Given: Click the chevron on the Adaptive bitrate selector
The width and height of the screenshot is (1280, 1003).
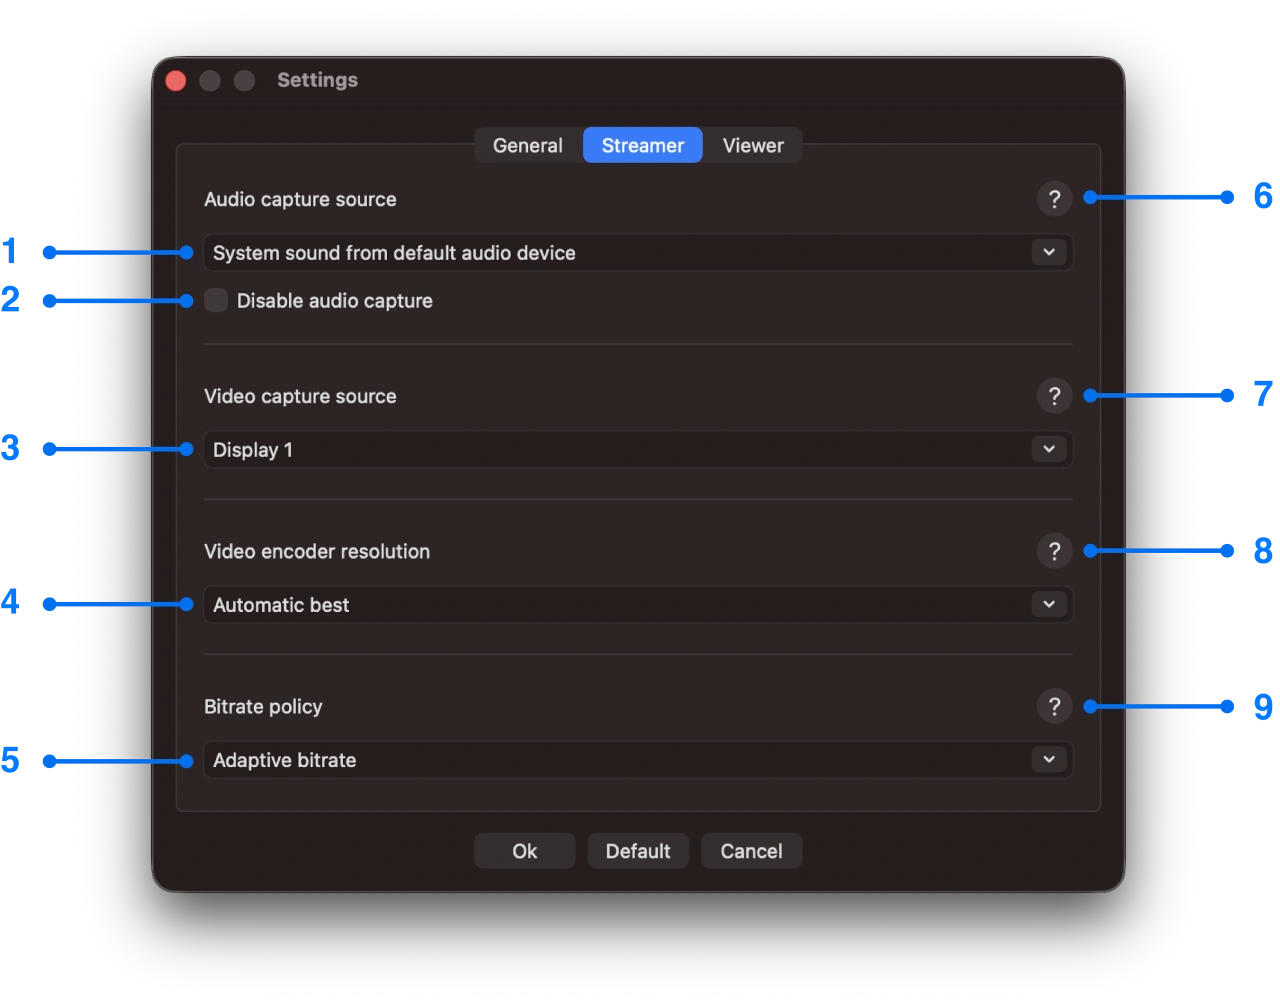Looking at the screenshot, I should [1049, 759].
